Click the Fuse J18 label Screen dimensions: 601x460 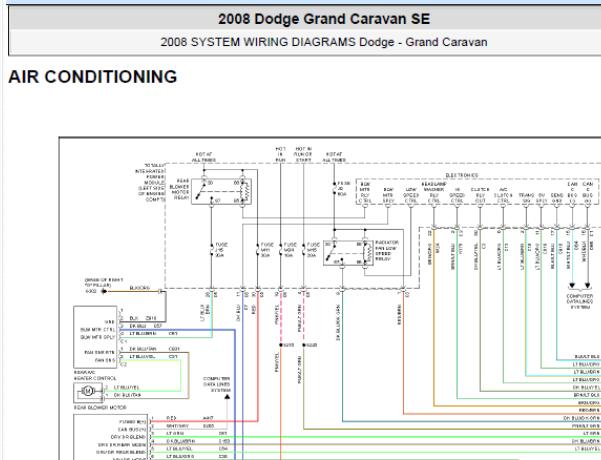click(221, 250)
